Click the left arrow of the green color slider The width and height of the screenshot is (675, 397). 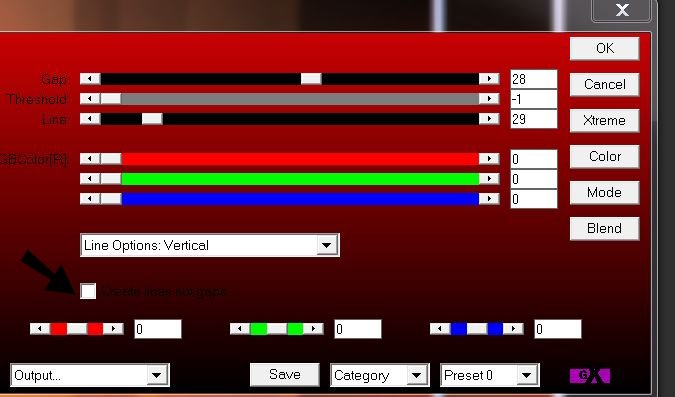(90, 179)
